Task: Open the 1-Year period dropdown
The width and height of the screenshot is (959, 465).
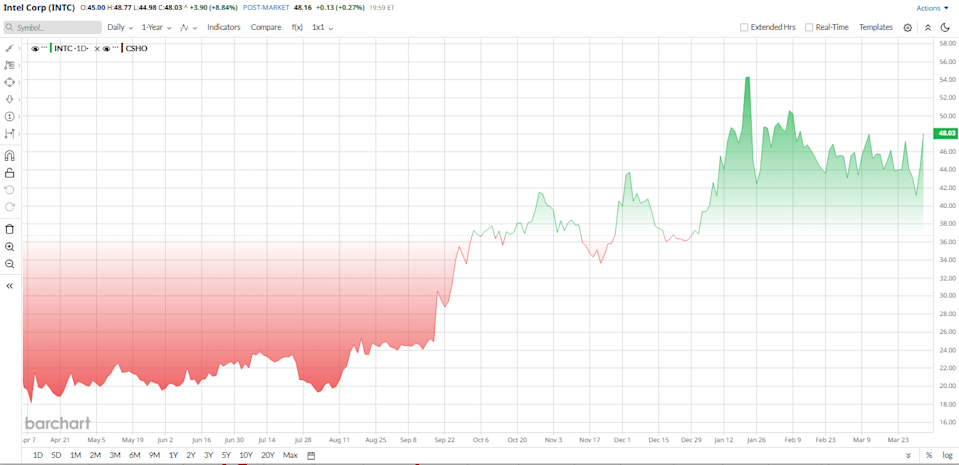Action: [156, 28]
